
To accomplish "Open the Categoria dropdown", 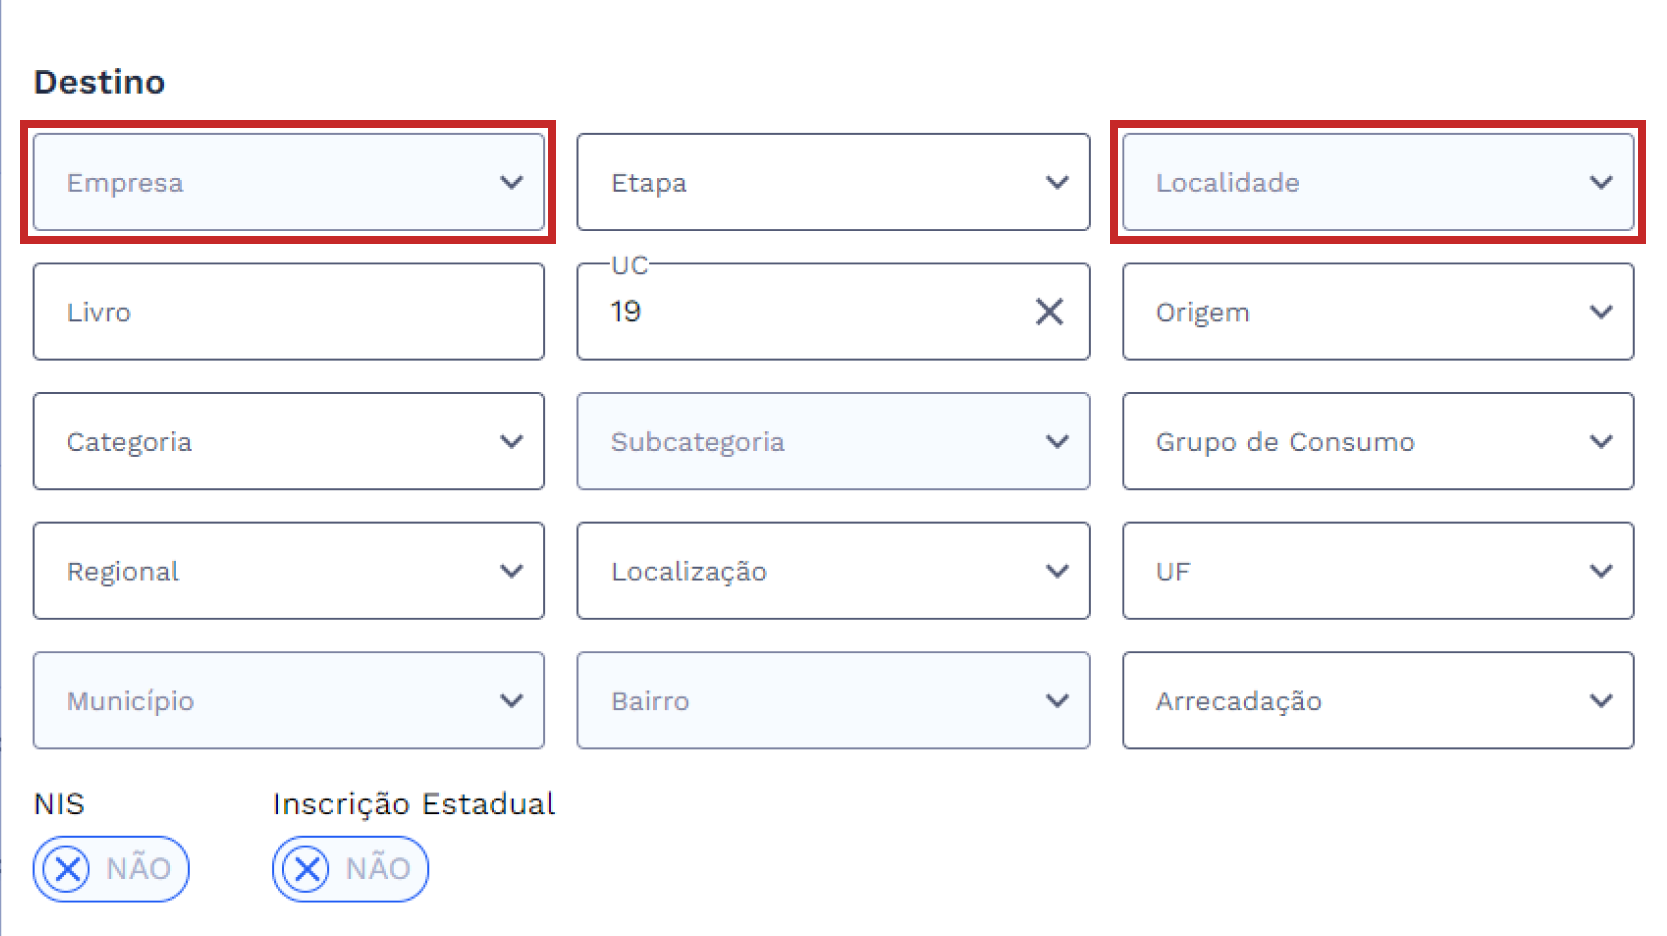I will tap(288, 441).
